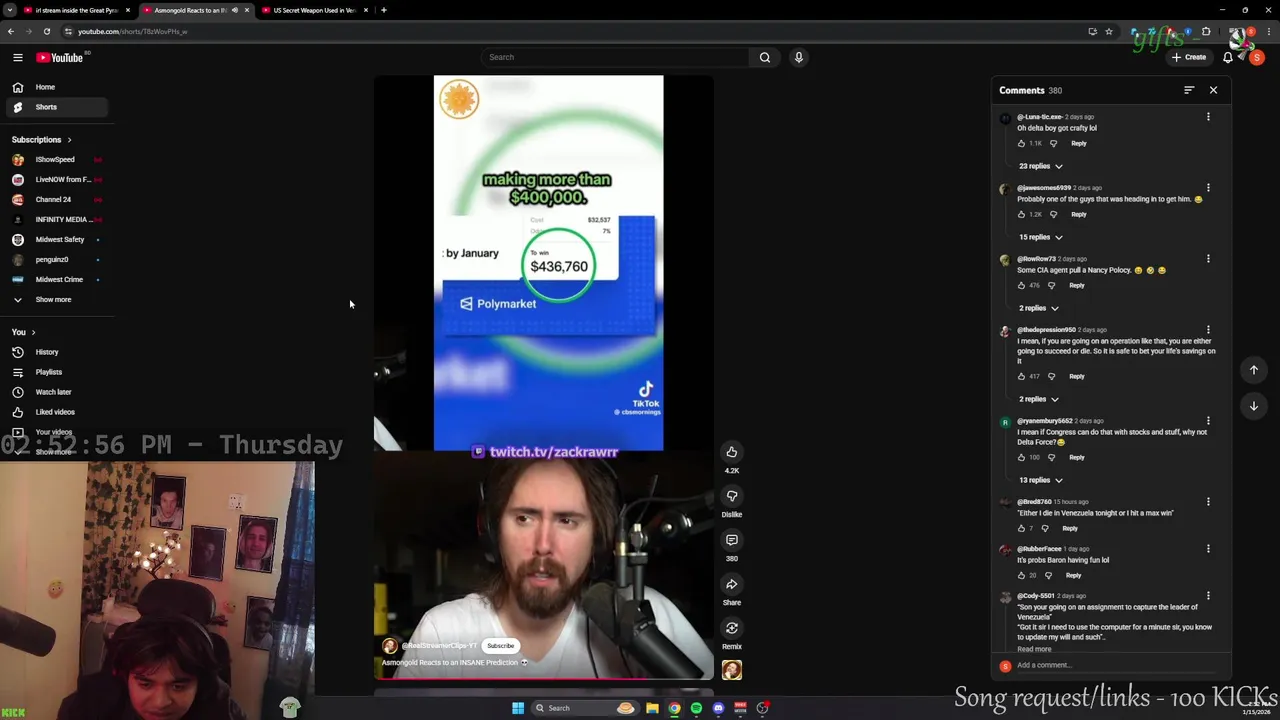
Task: Open the Chrome tab search dropdown
Action: pos(10,10)
